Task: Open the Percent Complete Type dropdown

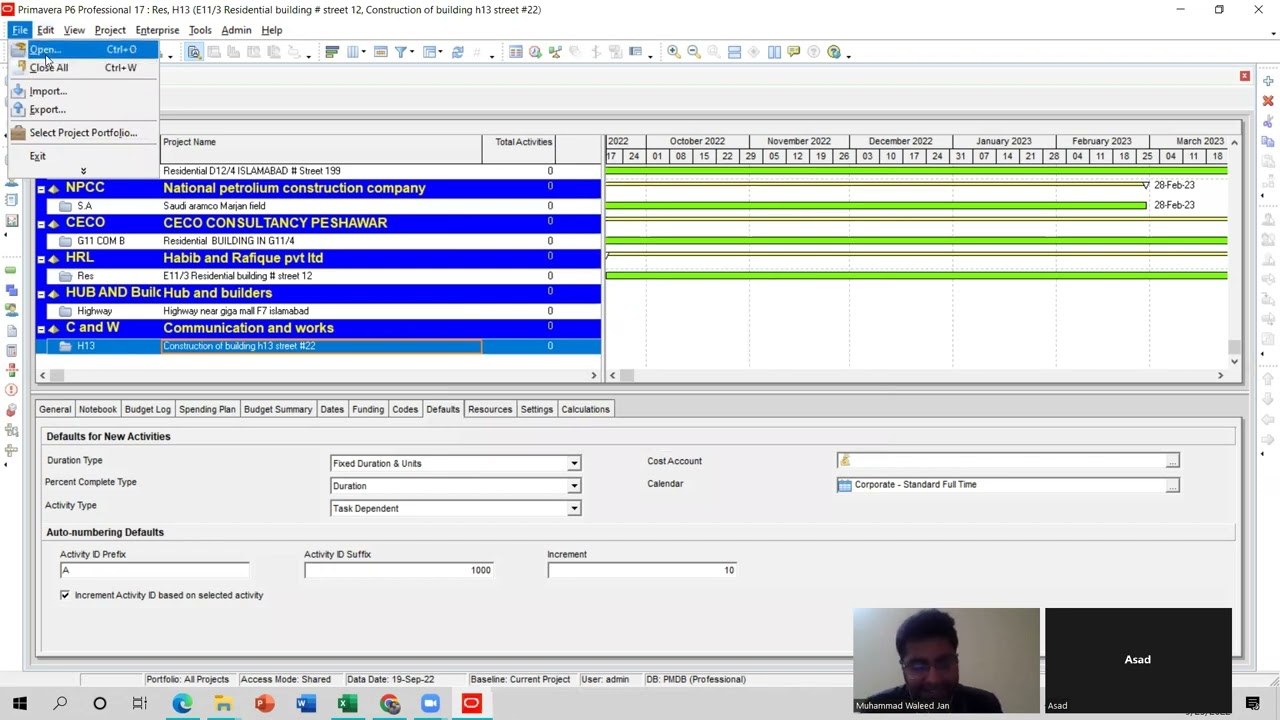Action: coord(574,486)
